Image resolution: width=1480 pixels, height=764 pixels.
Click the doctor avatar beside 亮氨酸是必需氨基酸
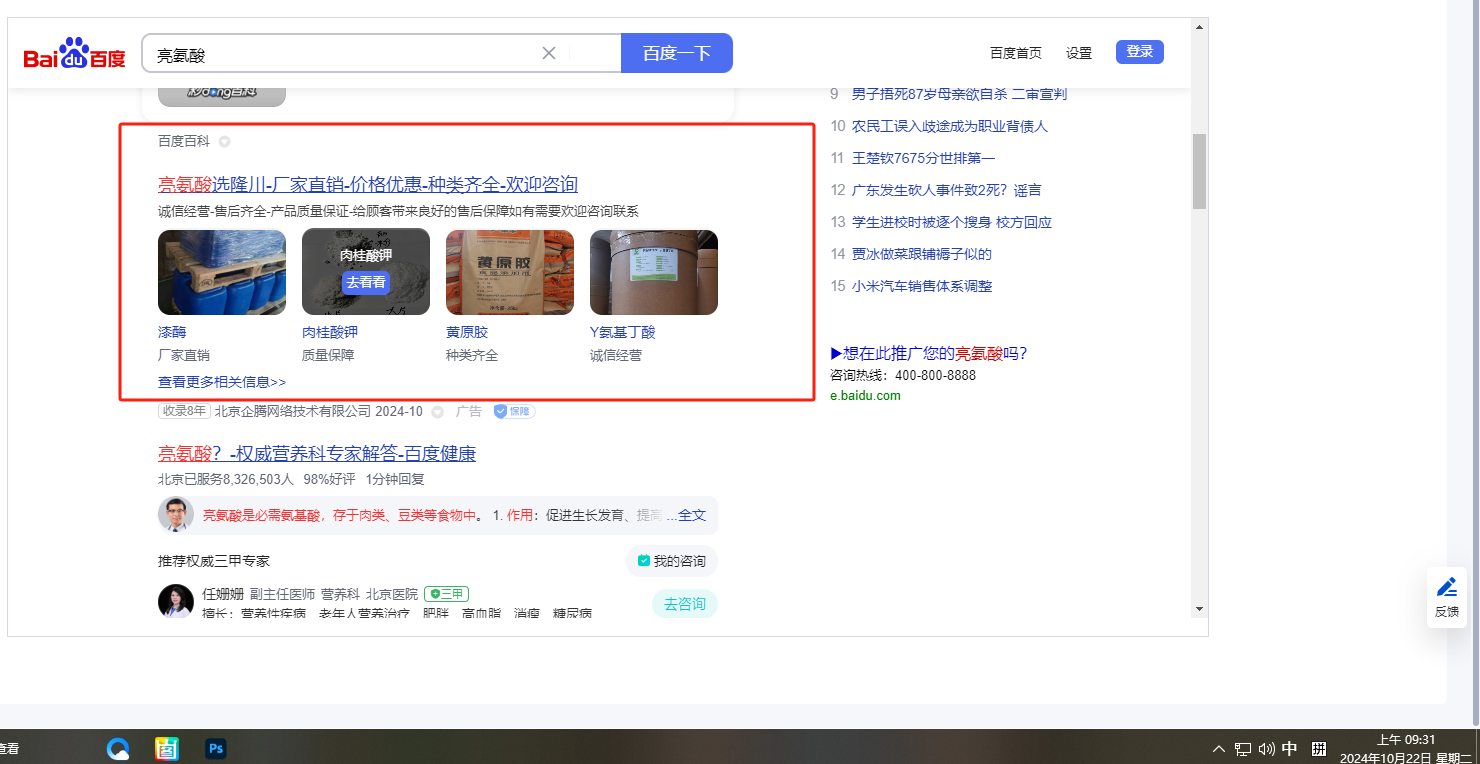[x=176, y=515]
